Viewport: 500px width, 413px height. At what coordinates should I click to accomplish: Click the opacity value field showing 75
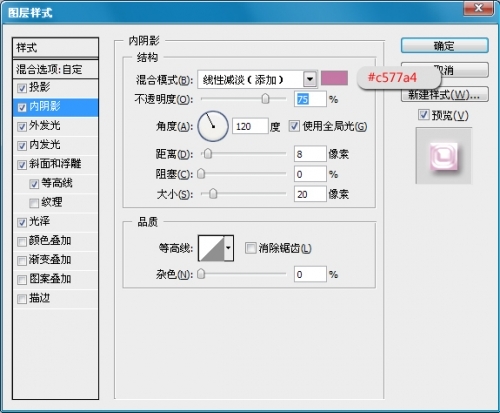[x=310, y=99]
